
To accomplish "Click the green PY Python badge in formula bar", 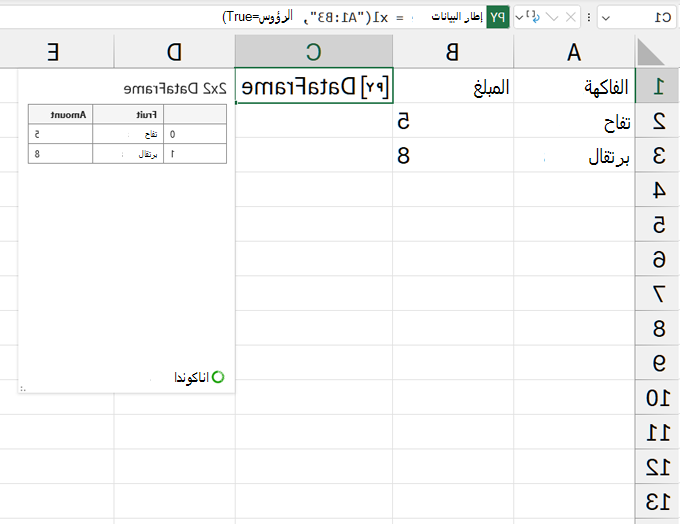I will coord(497,17).
